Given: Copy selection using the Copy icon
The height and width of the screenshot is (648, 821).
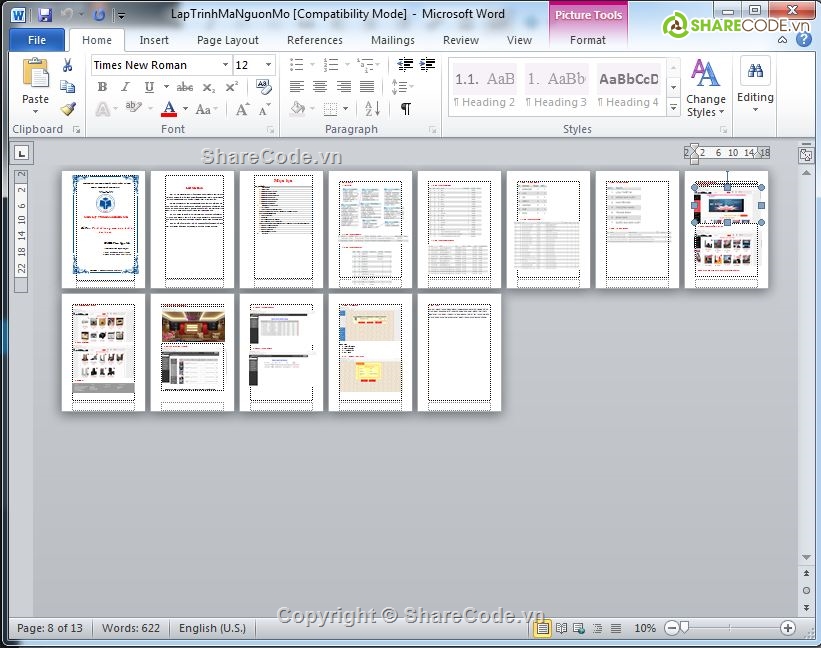Looking at the screenshot, I should [68, 86].
